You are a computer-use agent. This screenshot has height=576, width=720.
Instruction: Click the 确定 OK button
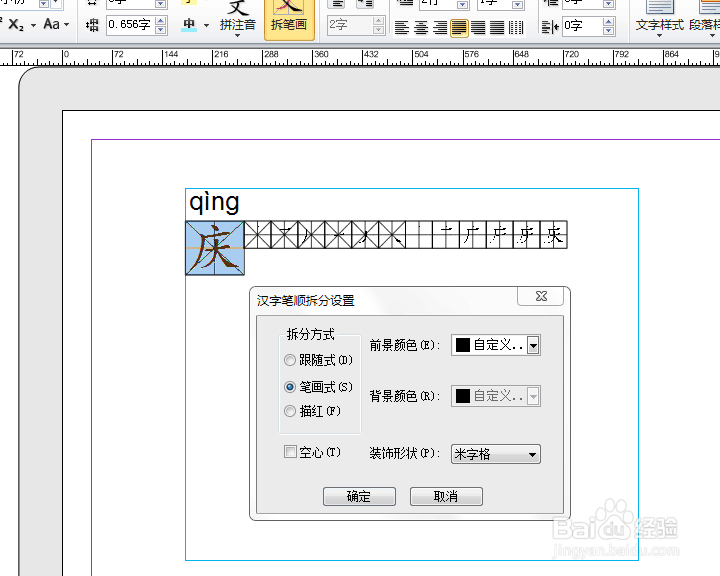(359, 497)
